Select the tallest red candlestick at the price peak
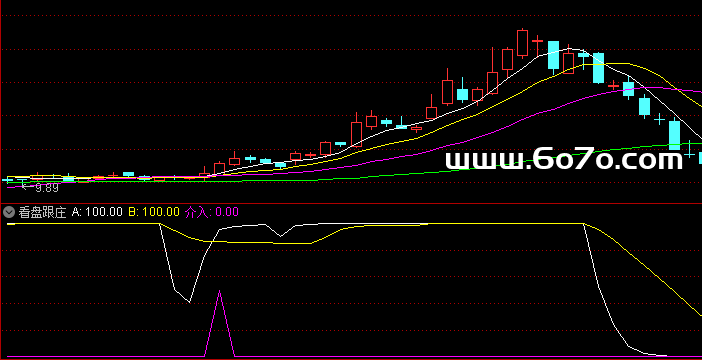This screenshot has width=702, height=360. click(x=522, y=43)
